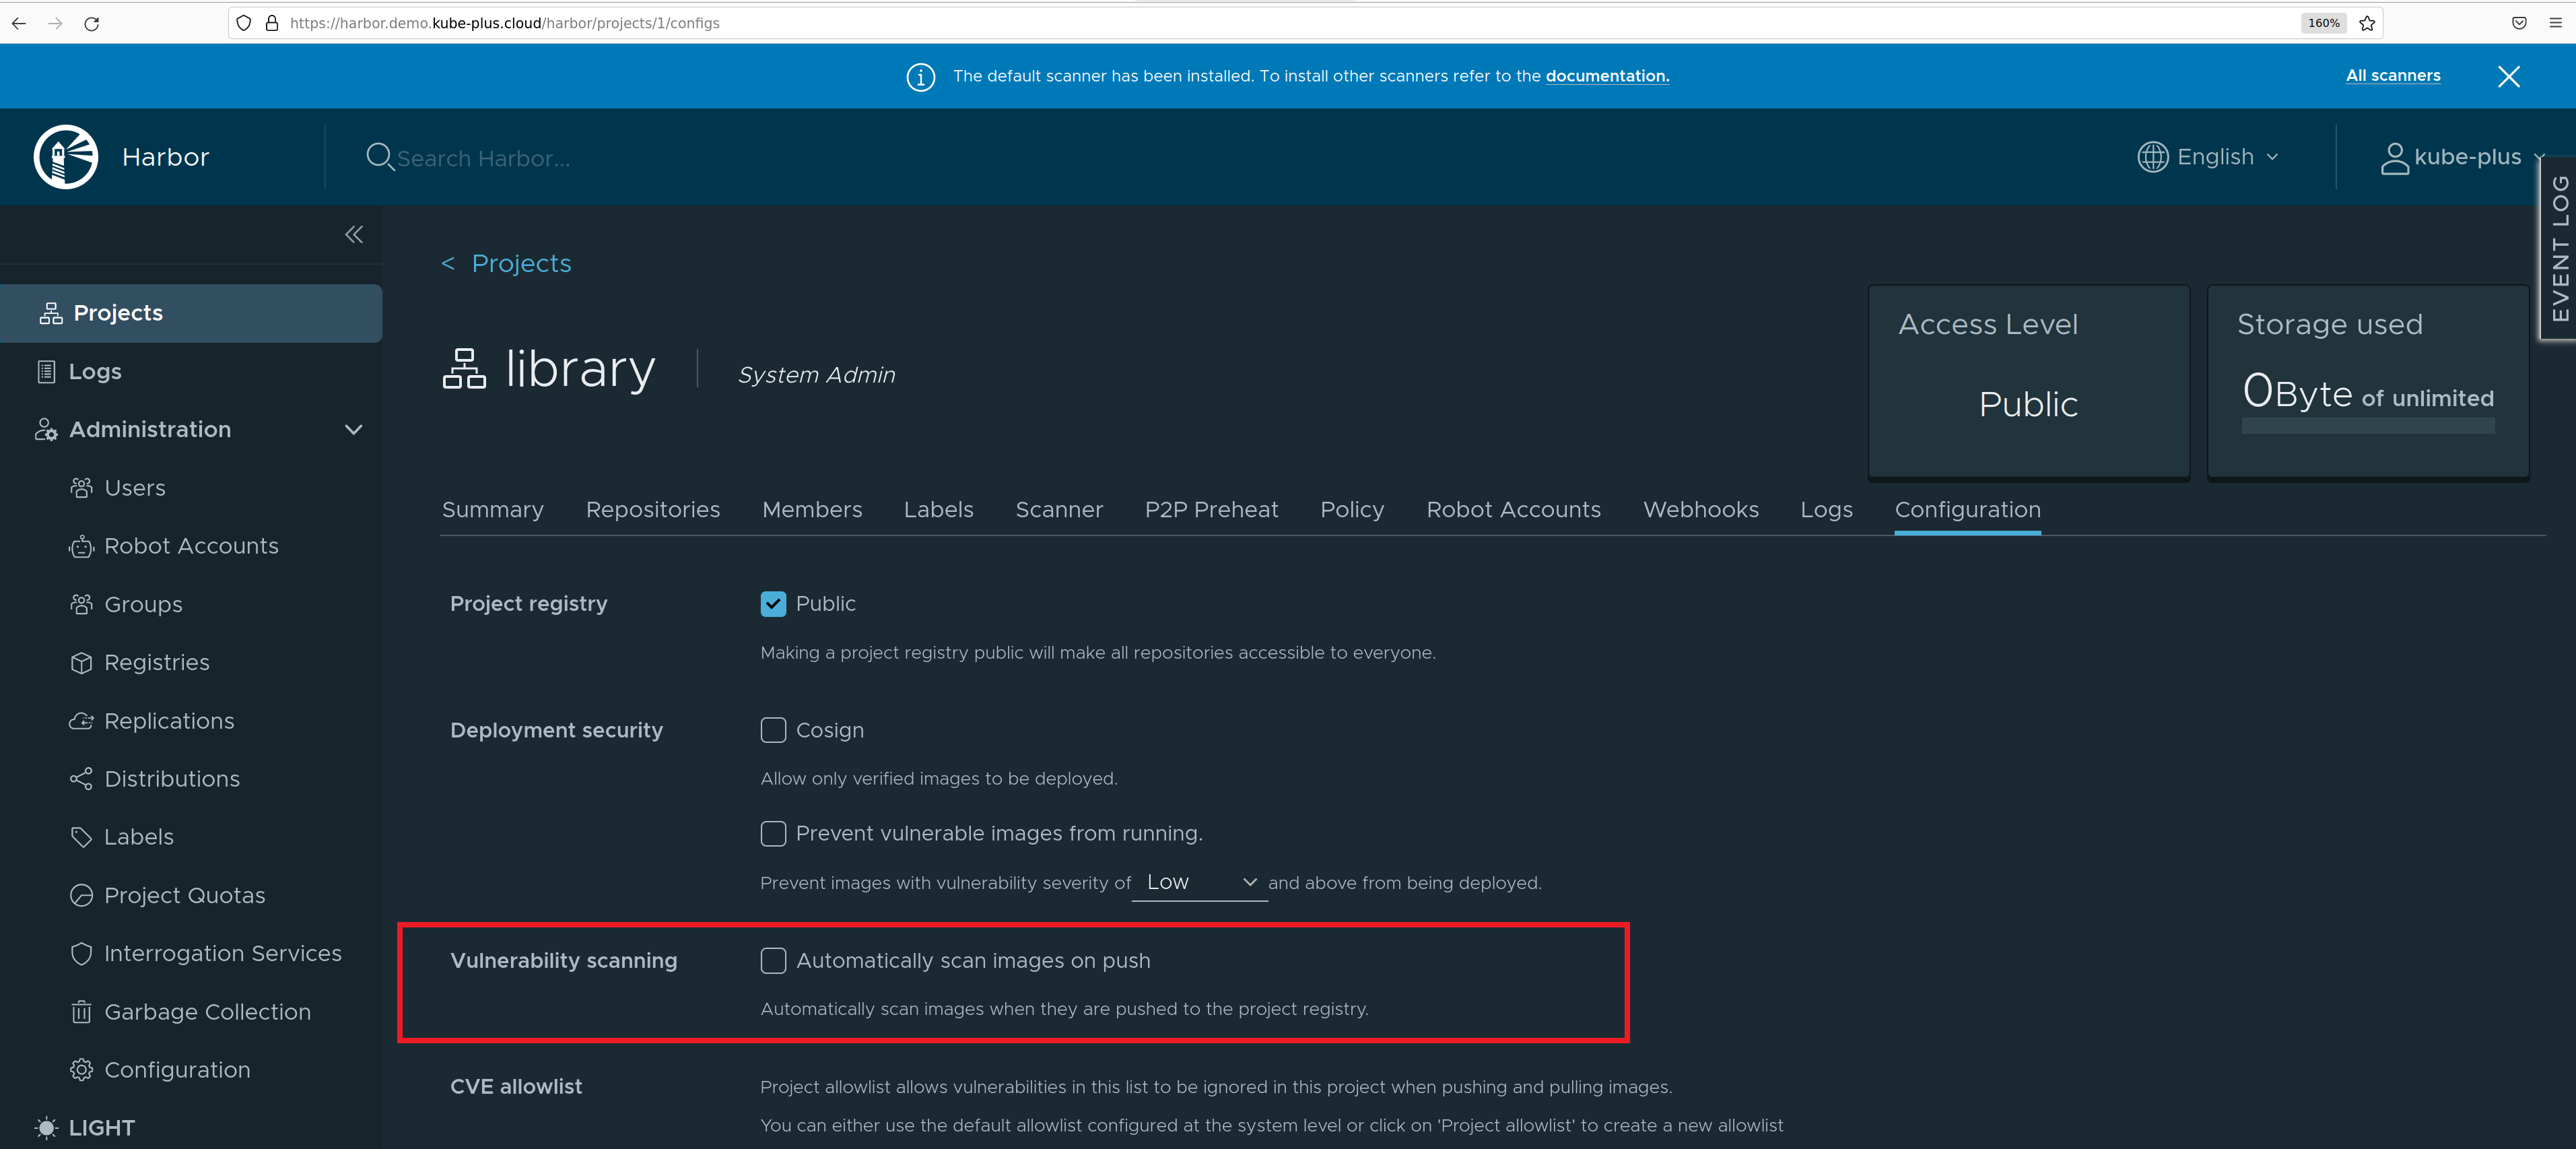The image size is (2576, 1149).
Task: Go back with browser back arrow
Action: point(19,23)
